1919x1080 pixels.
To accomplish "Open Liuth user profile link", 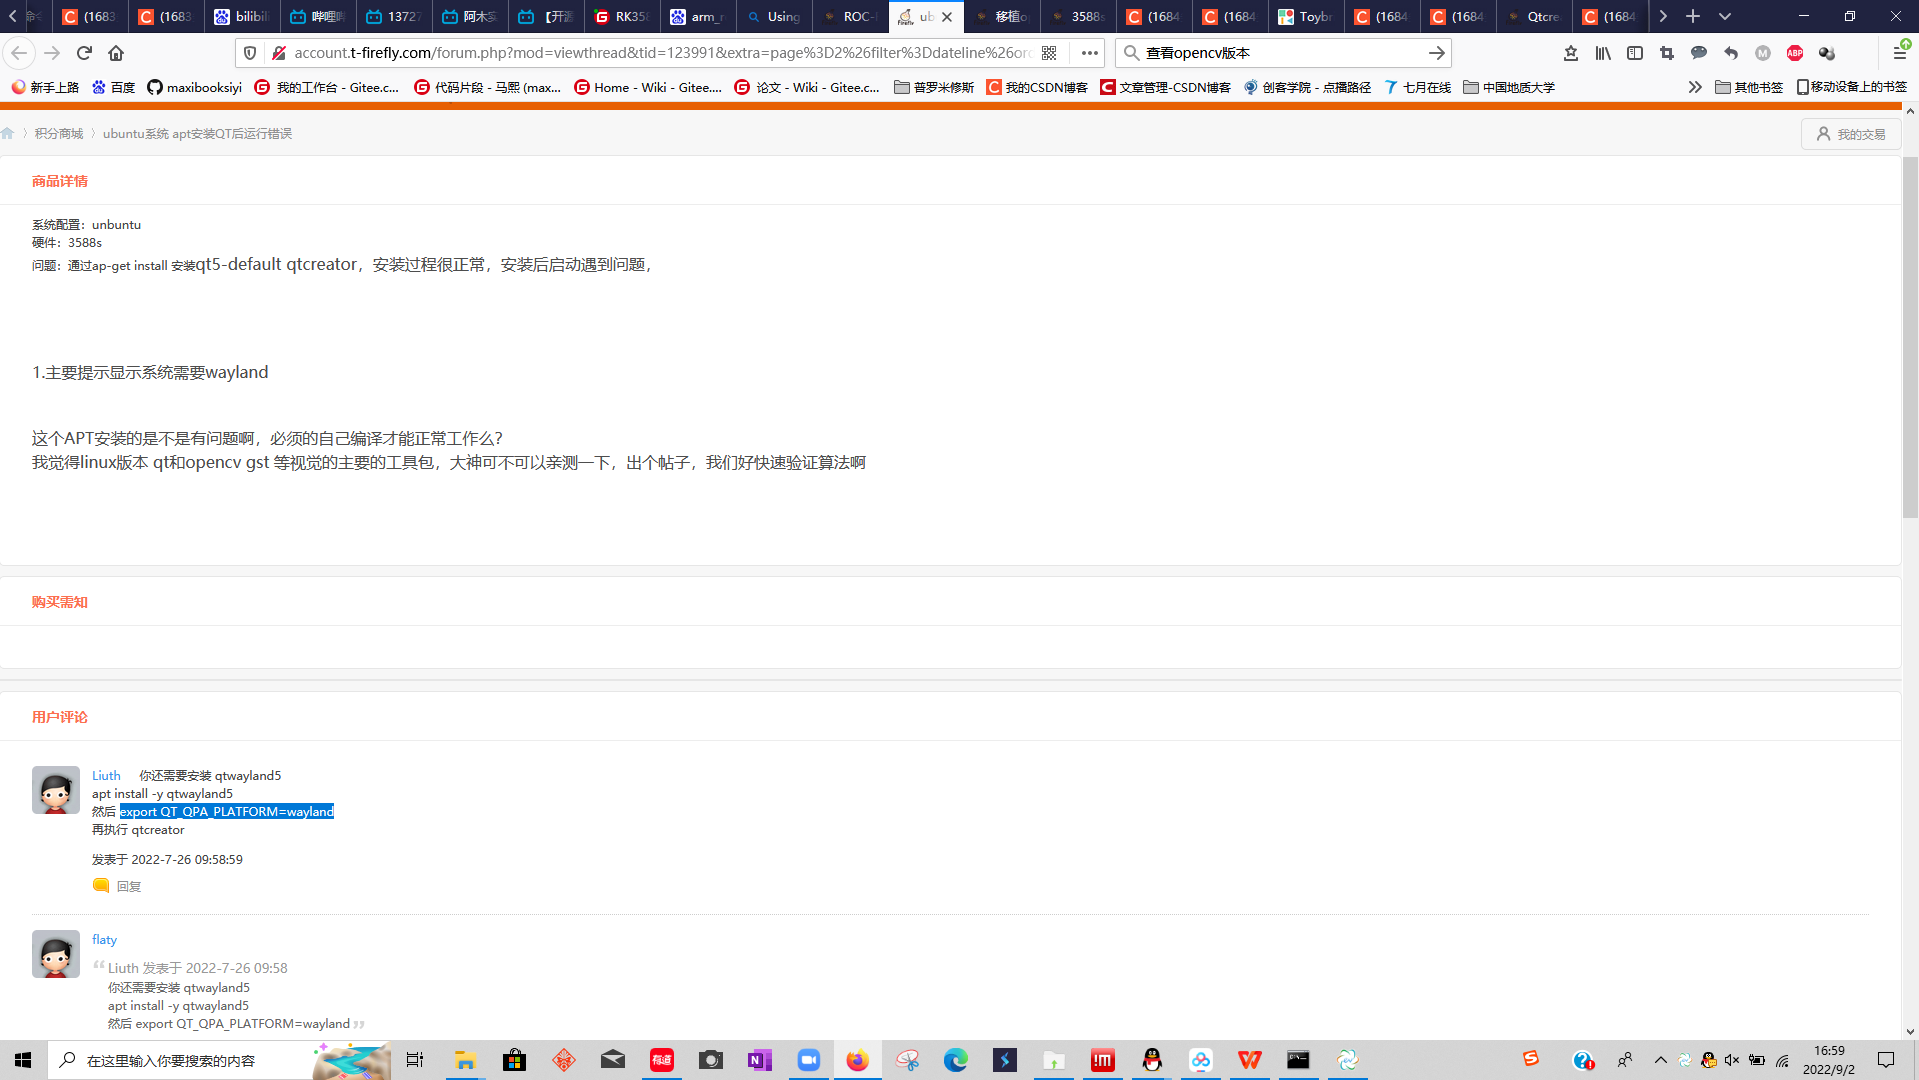I will click(106, 775).
